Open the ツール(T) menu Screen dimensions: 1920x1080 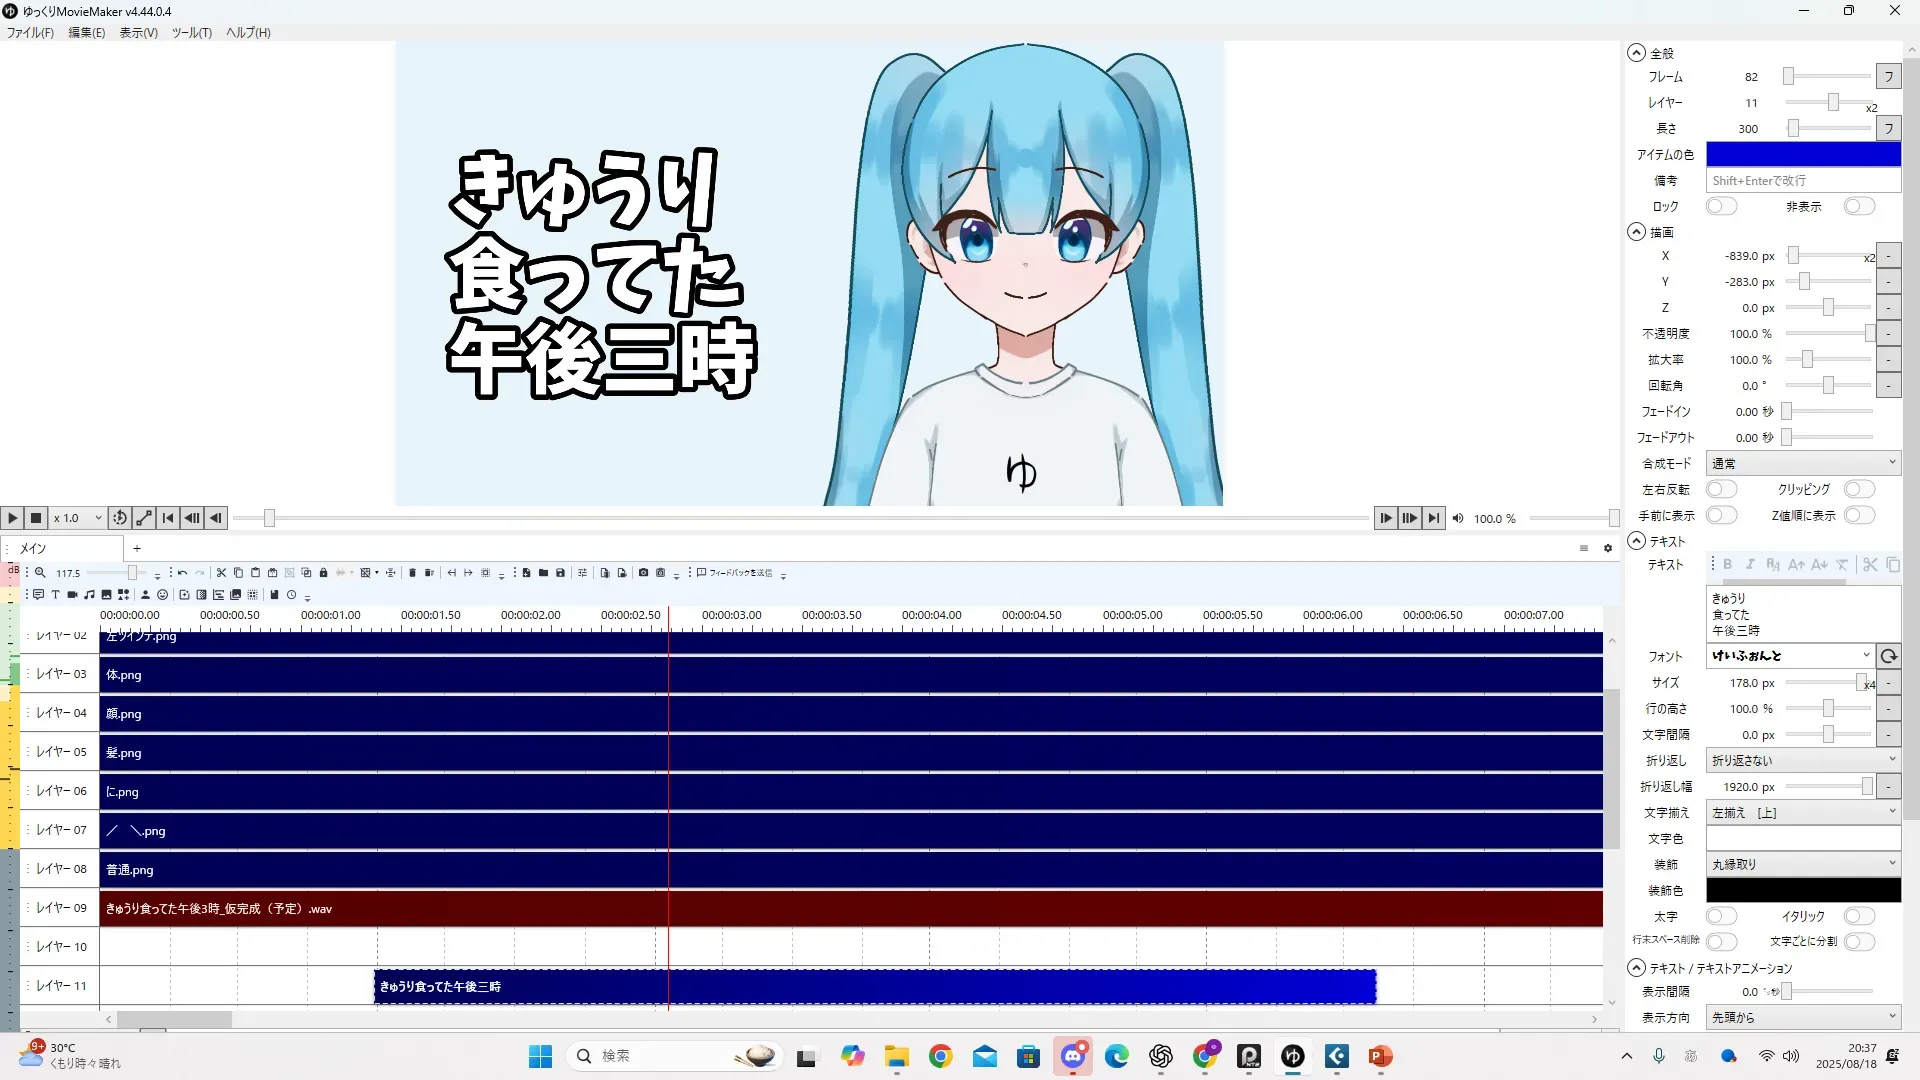(191, 33)
